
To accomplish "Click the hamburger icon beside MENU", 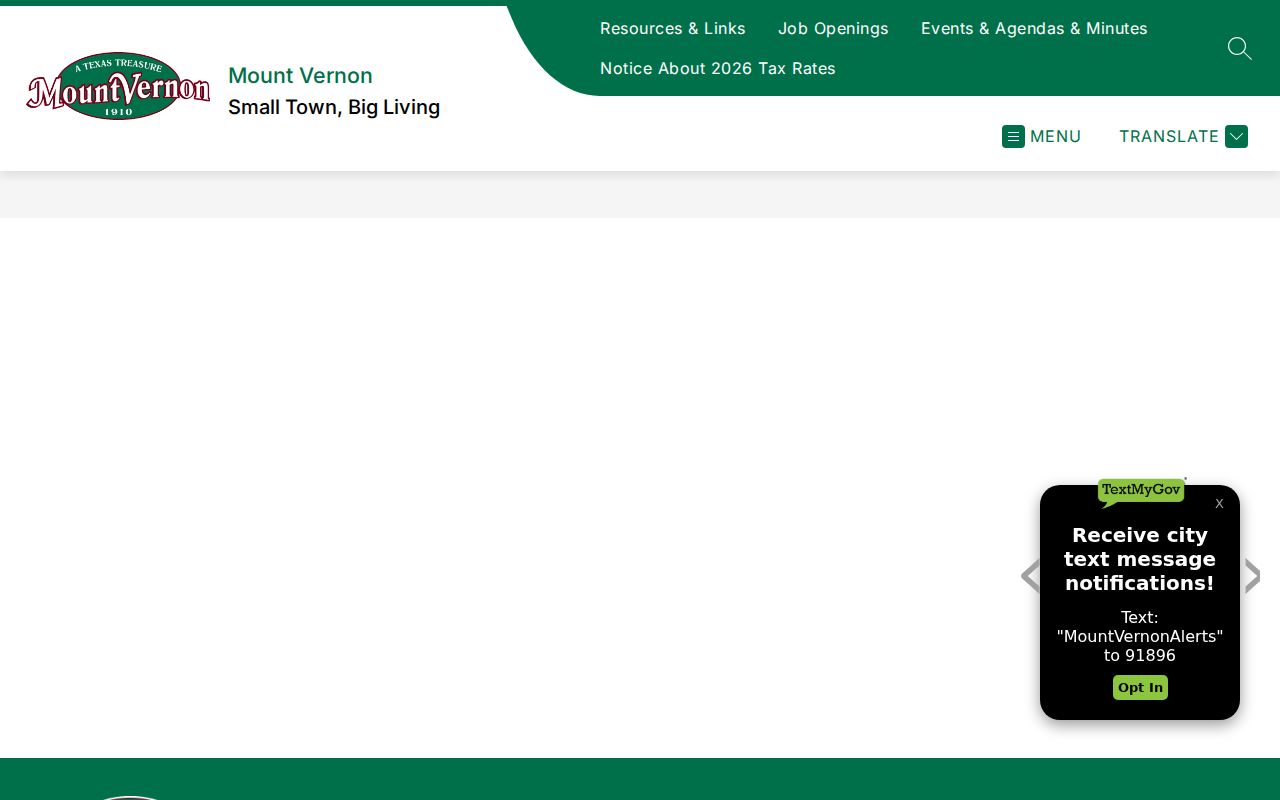I will coord(1013,136).
